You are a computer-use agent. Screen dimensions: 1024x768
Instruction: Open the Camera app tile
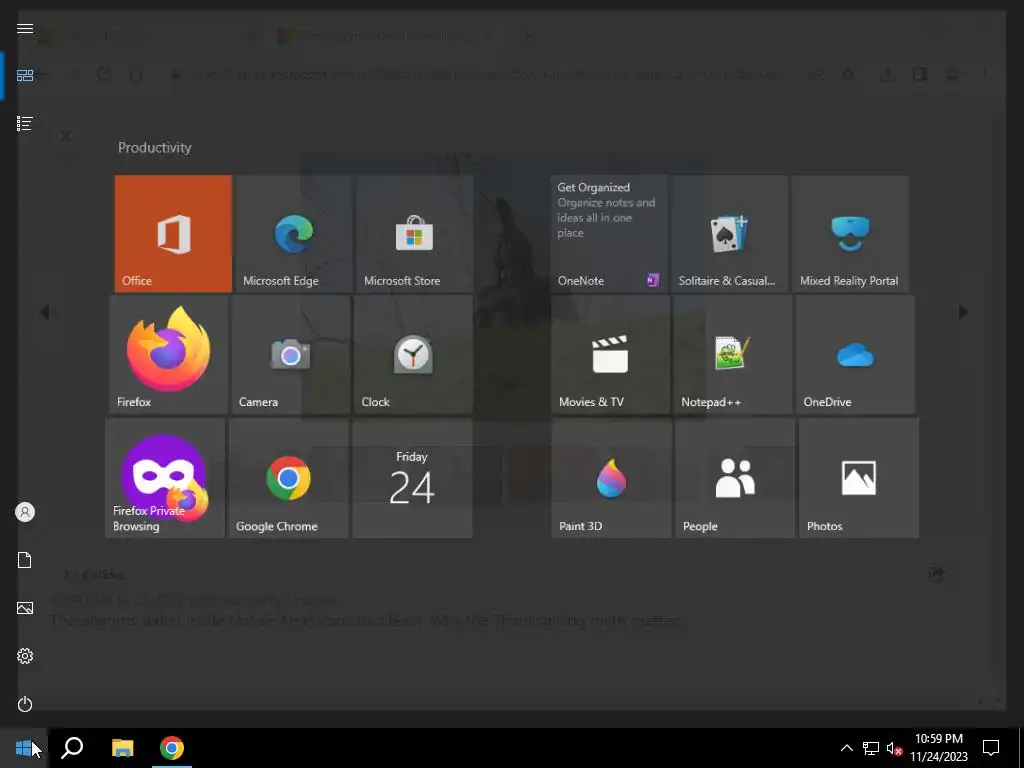point(291,355)
